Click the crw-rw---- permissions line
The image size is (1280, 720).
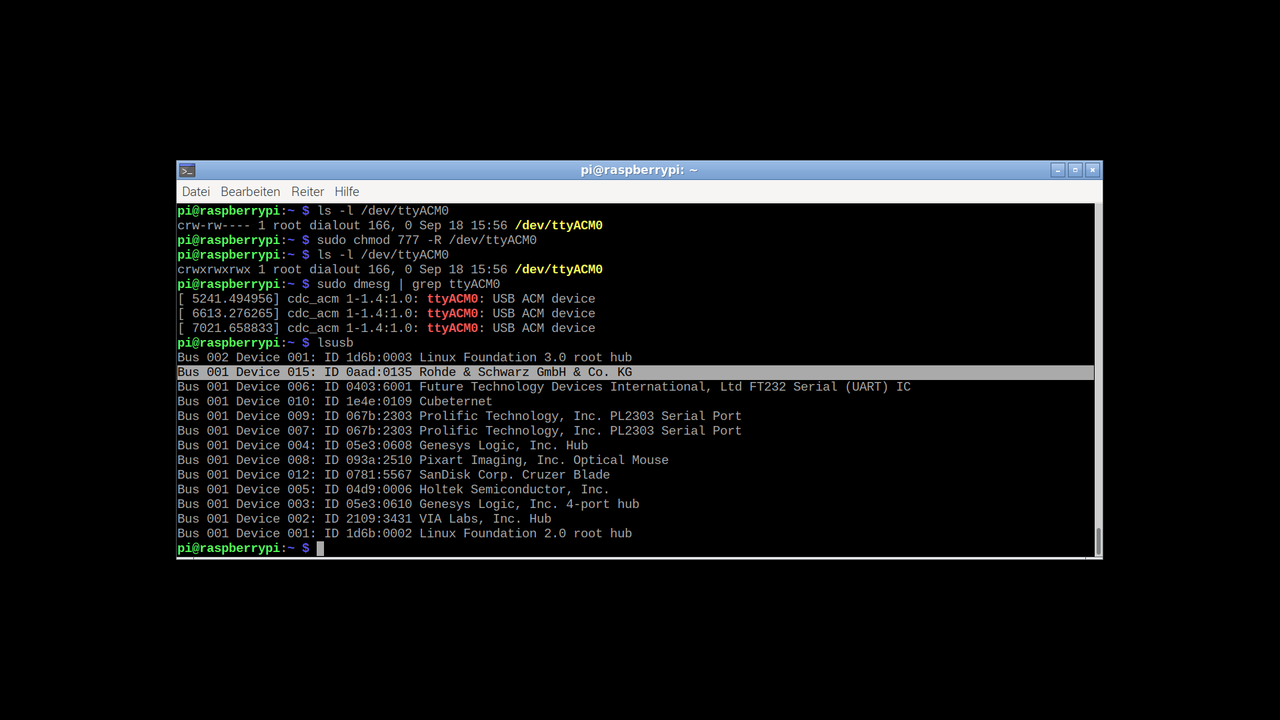click(x=390, y=225)
